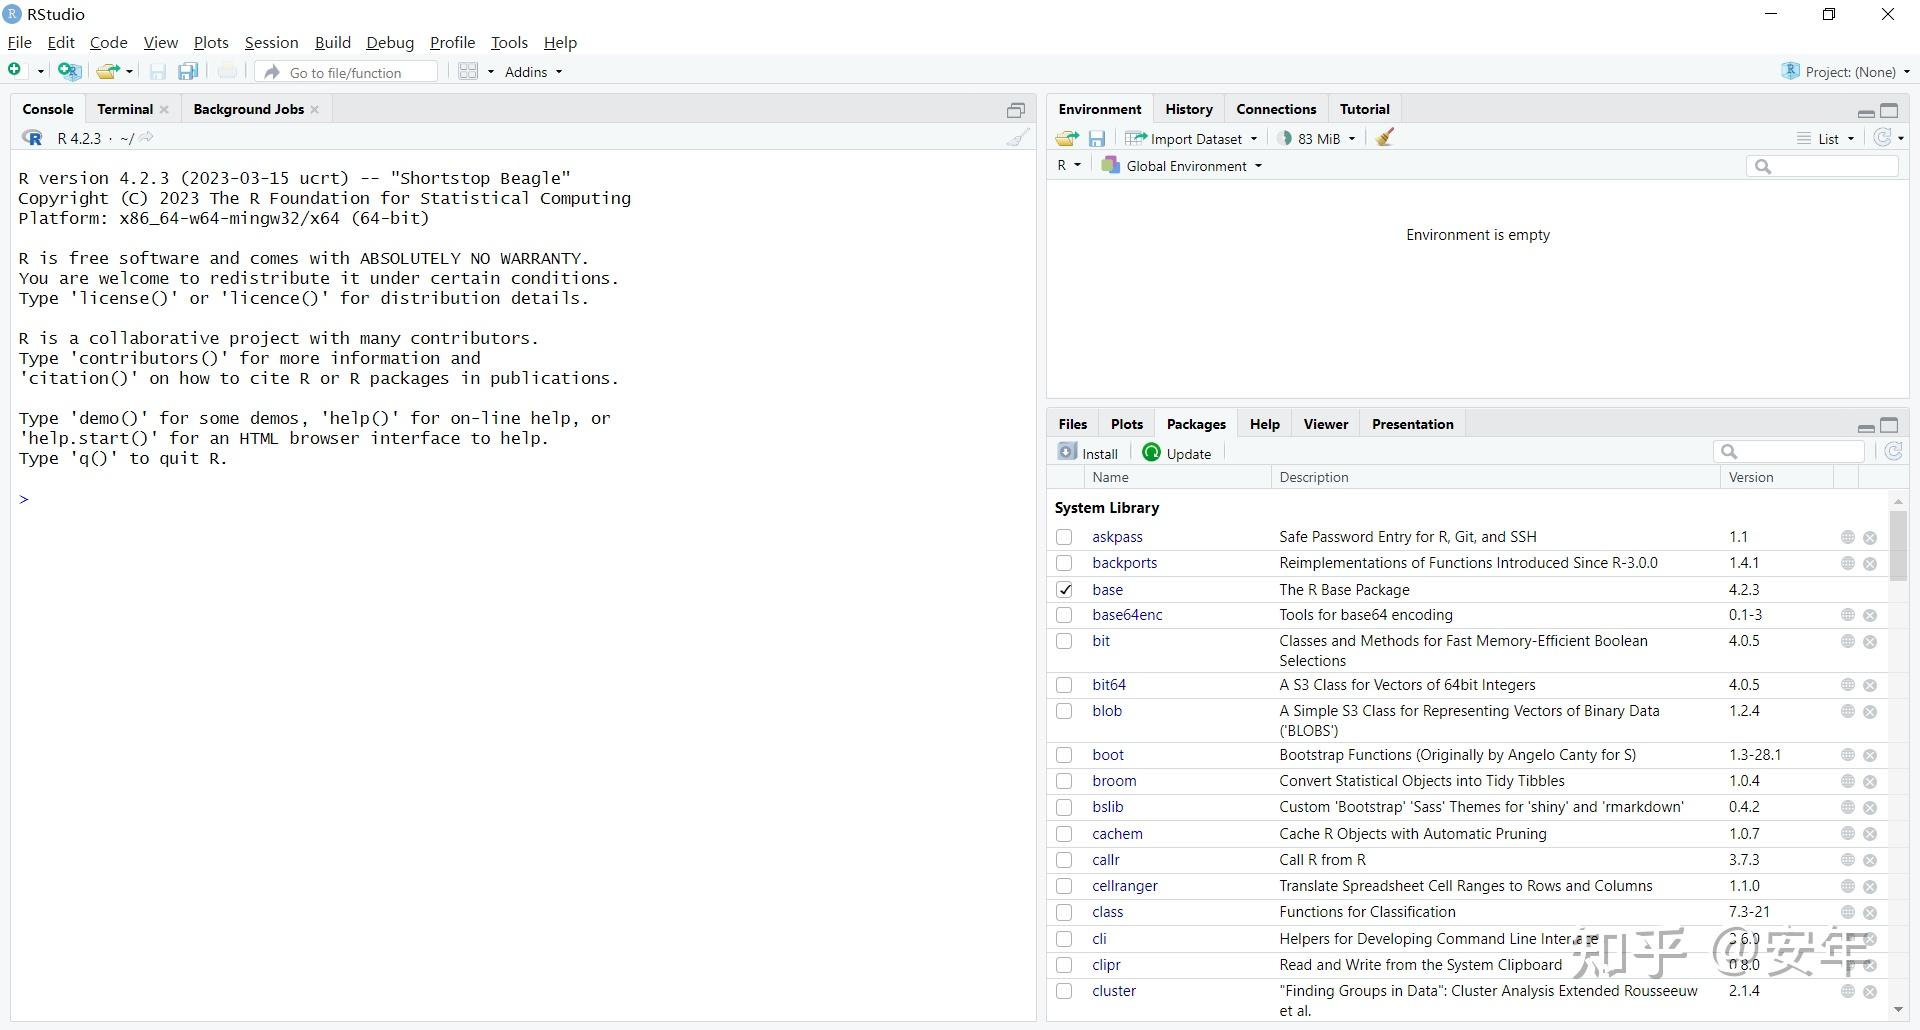Remove the backports package
The height and width of the screenshot is (1030, 1920).
point(1870,564)
